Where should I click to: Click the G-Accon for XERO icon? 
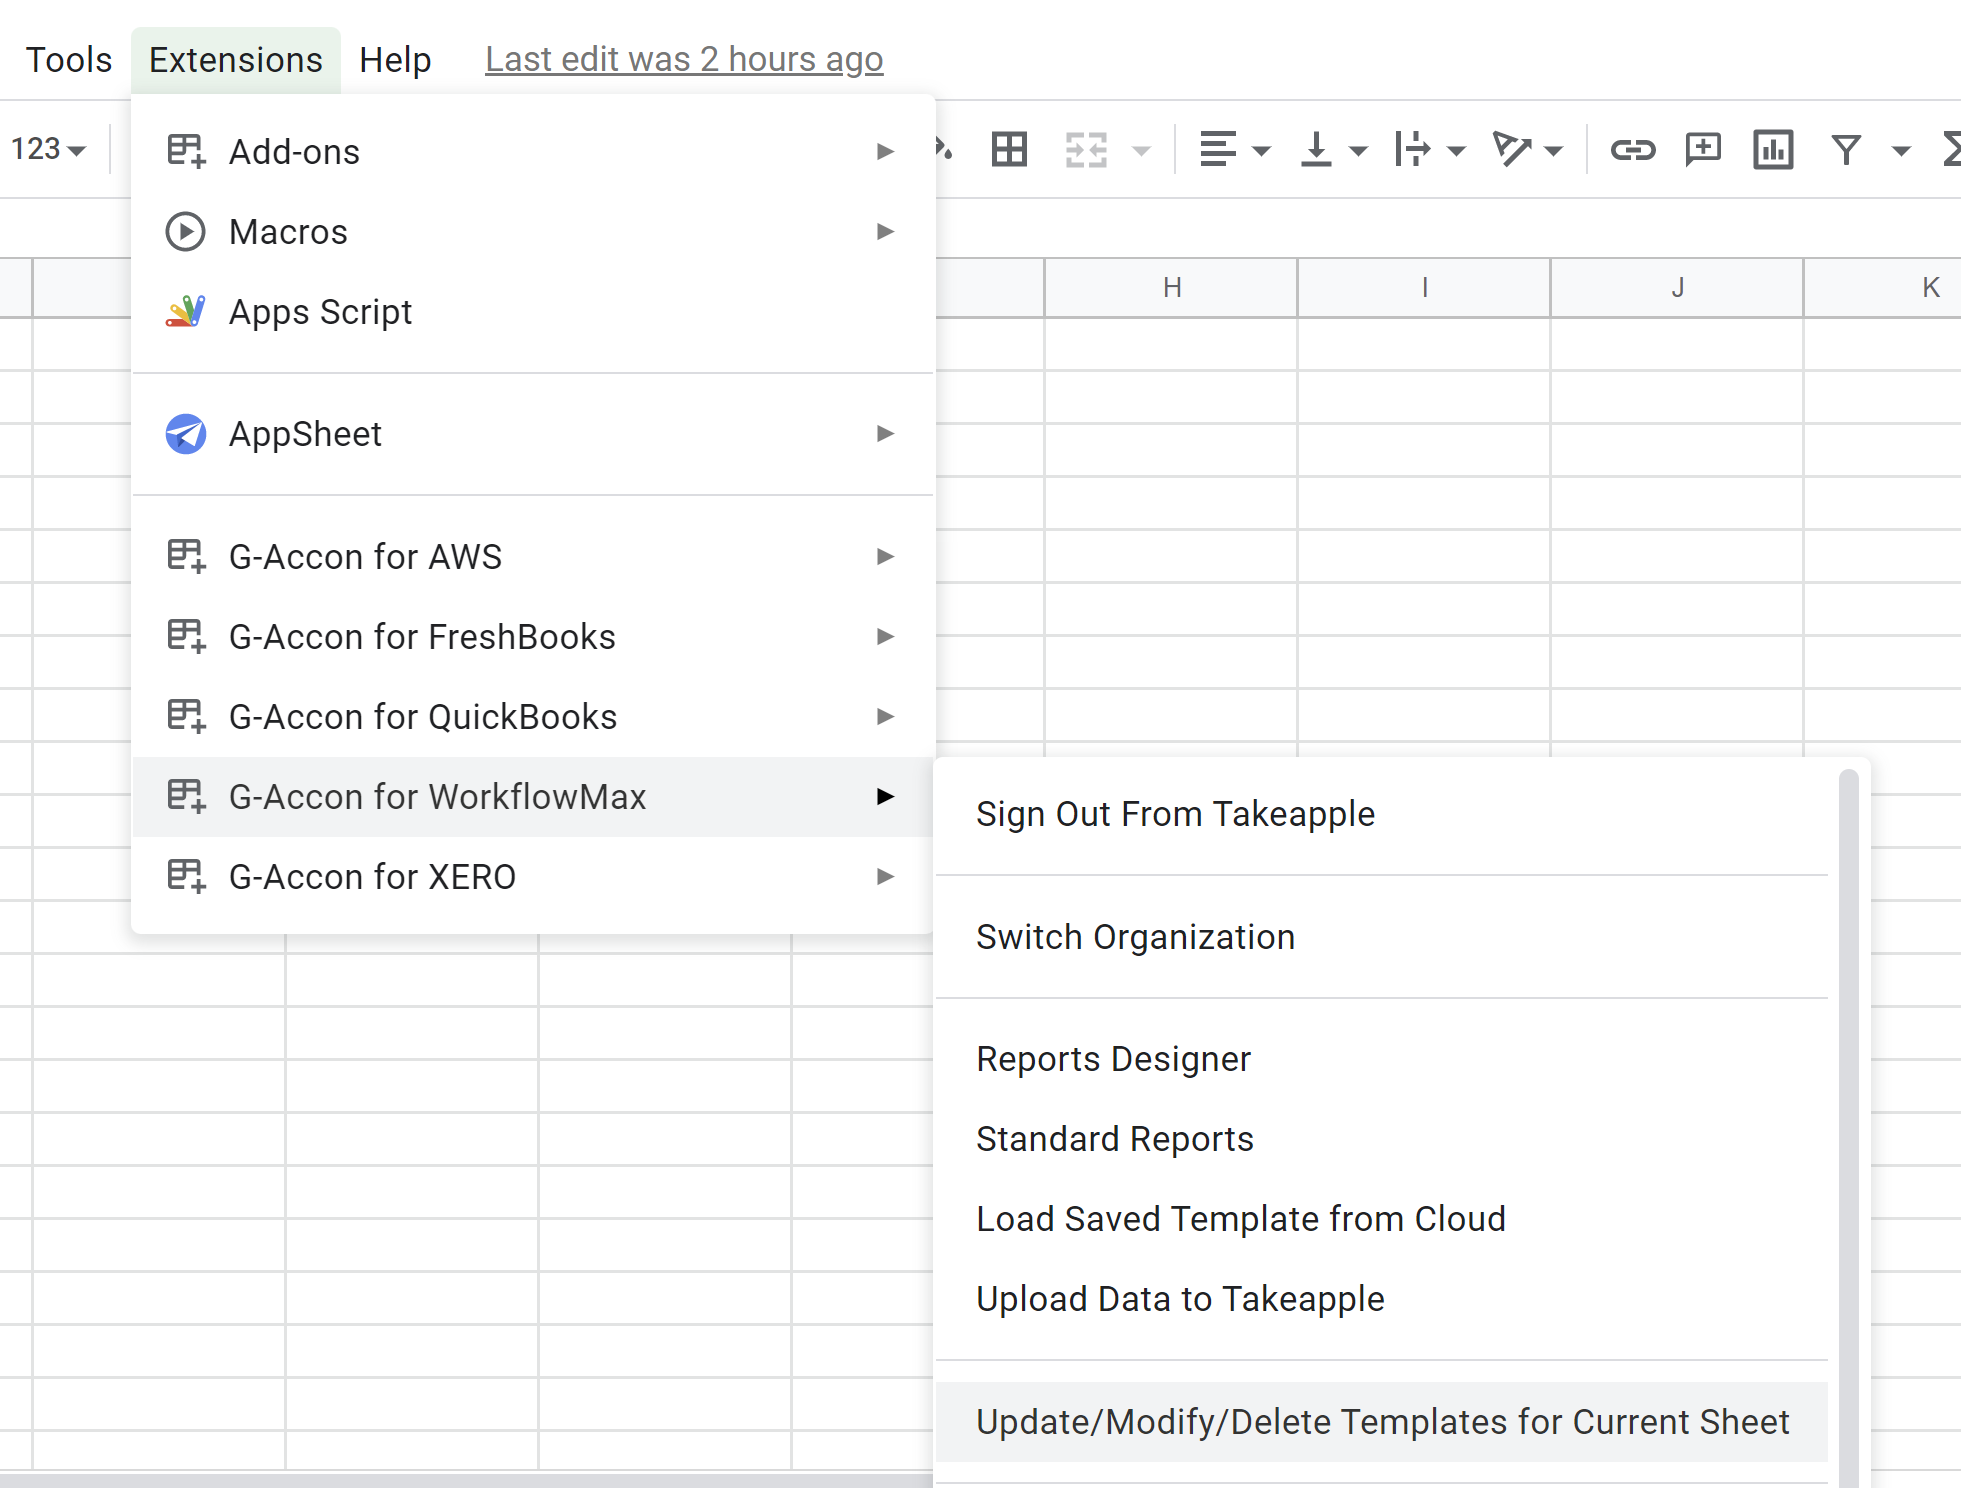click(x=186, y=877)
